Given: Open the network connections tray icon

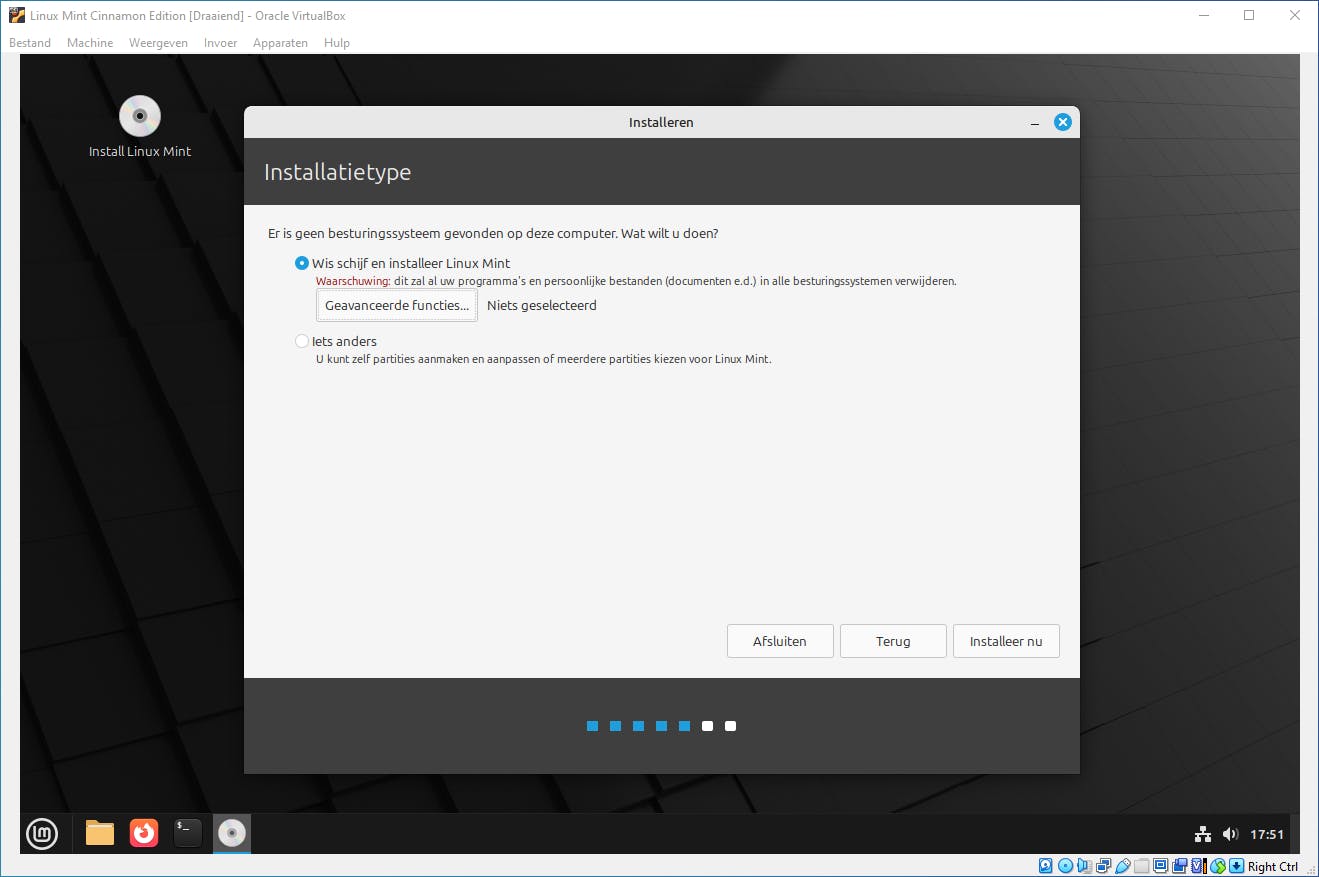Looking at the screenshot, I should pyautogui.click(x=1203, y=834).
